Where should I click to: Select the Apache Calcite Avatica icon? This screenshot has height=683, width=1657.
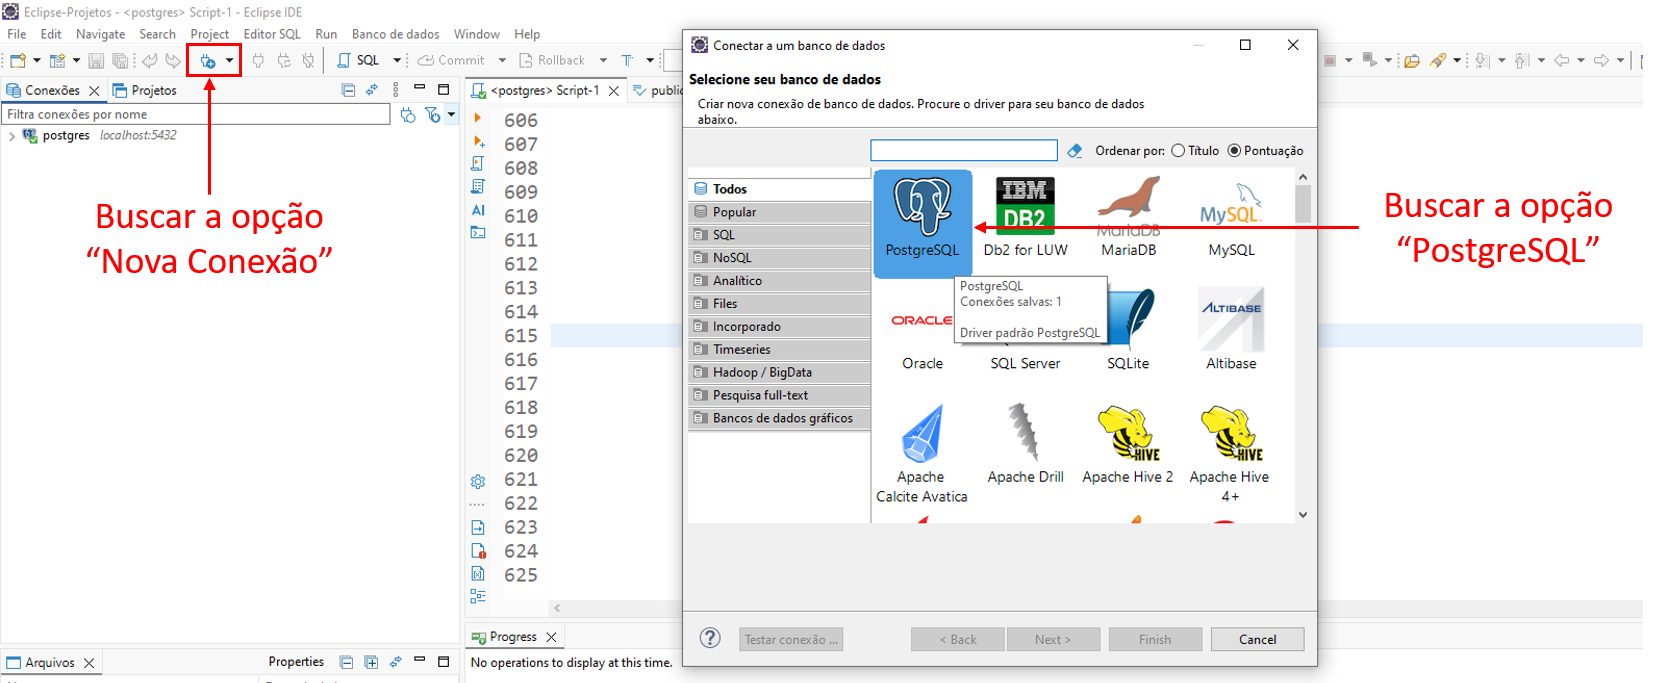point(921,453)
